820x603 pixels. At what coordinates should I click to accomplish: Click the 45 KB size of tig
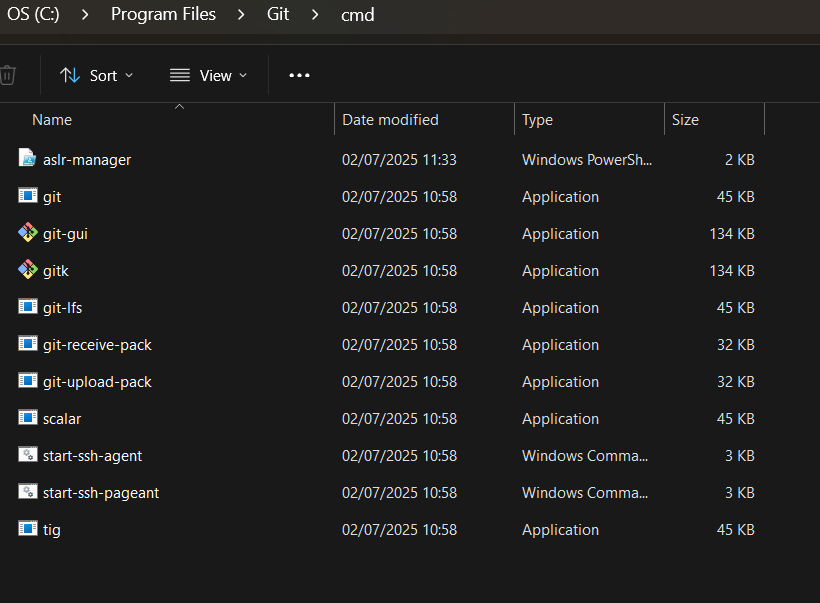coord(735,530)
